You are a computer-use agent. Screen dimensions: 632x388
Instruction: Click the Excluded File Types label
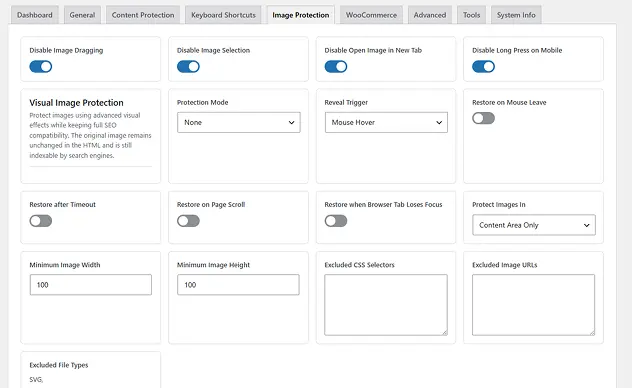click(x=58, y=365)
